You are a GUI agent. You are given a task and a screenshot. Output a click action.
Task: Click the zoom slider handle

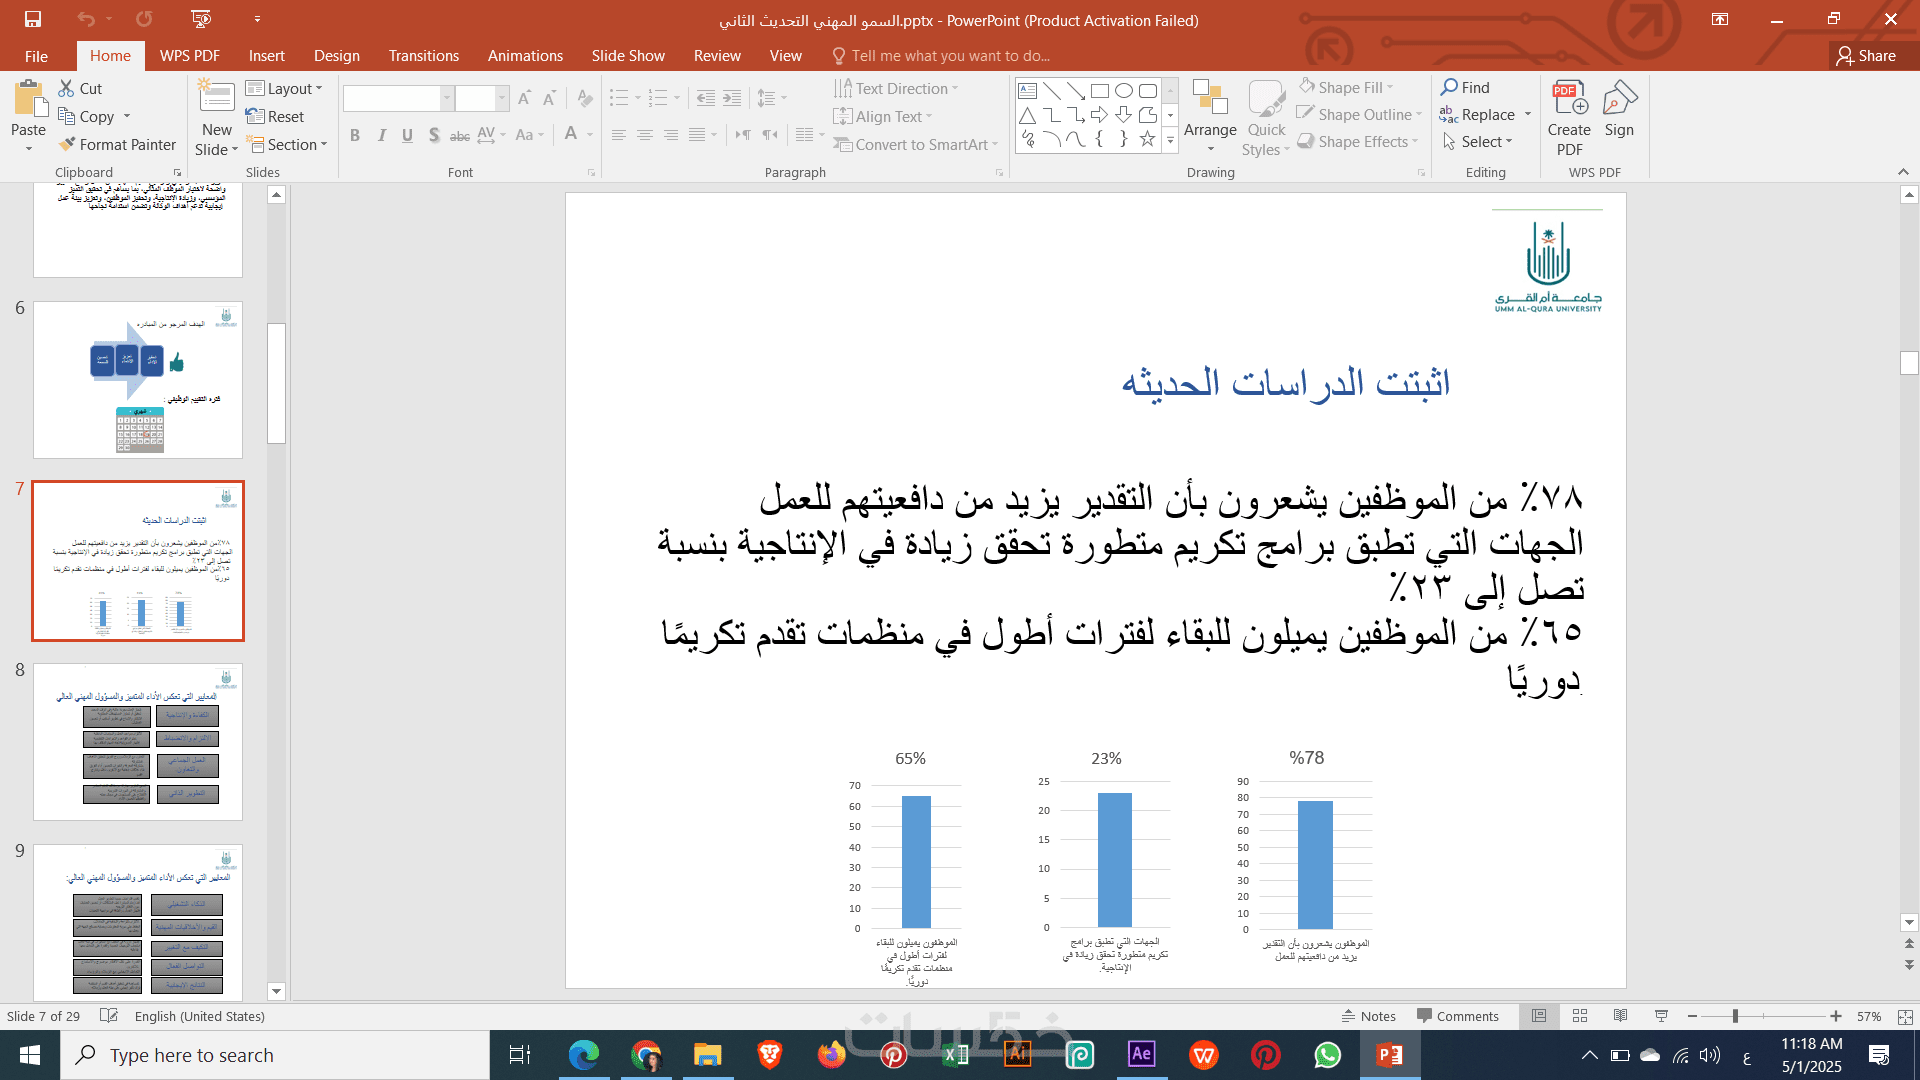click(1735, 1016)
